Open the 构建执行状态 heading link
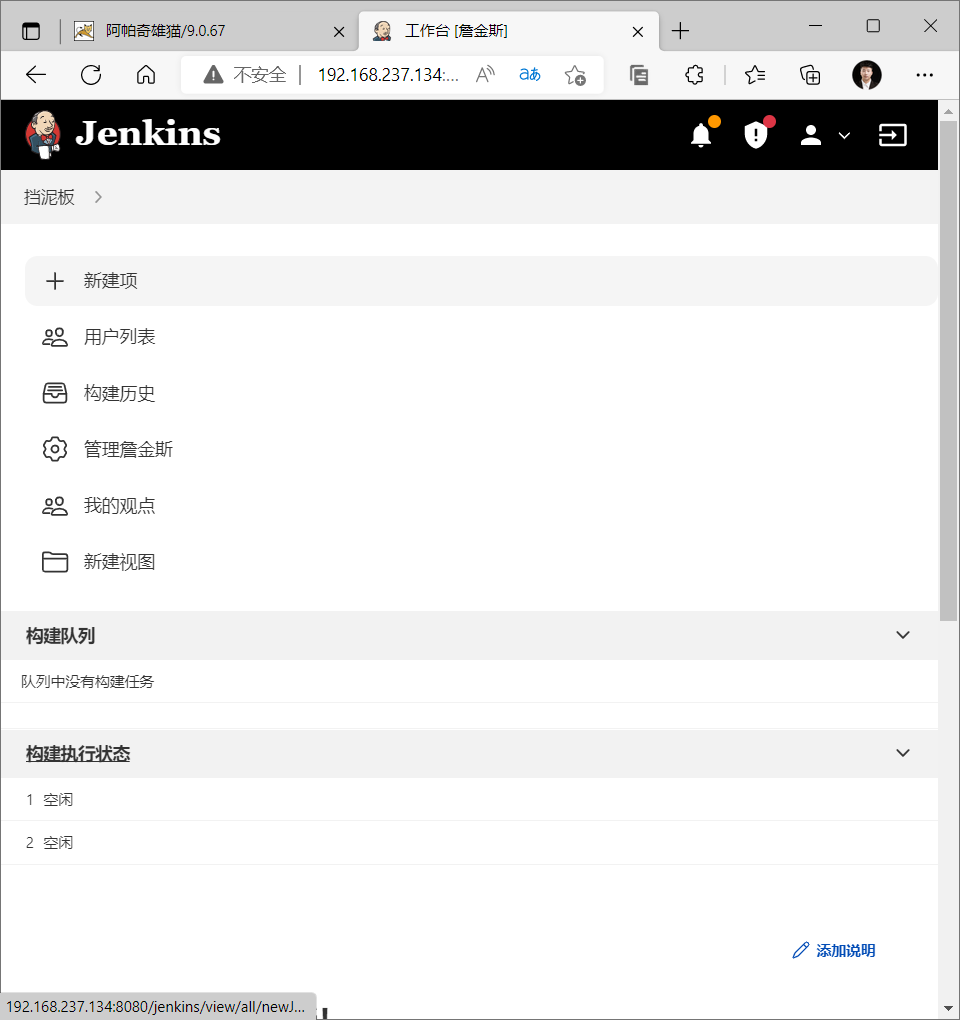The image size is (960, 1020). click(x=78, y=753)
